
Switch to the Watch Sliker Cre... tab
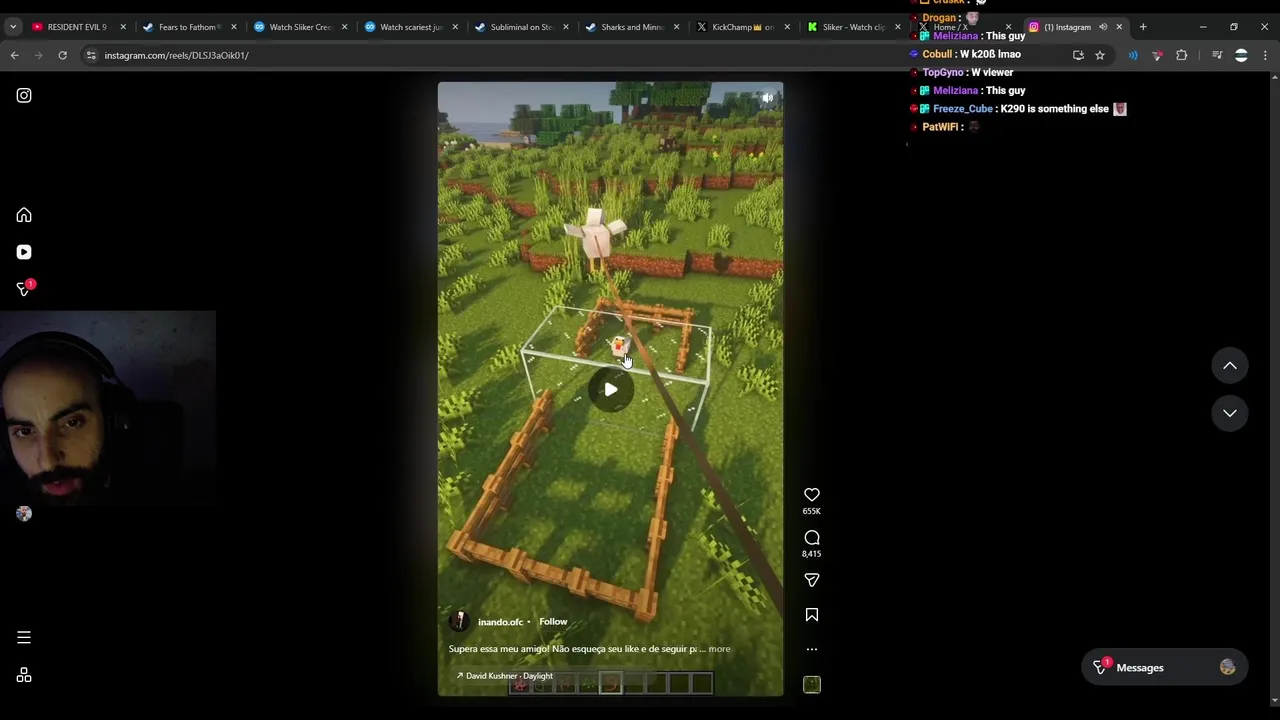click(x=298, y=27)
